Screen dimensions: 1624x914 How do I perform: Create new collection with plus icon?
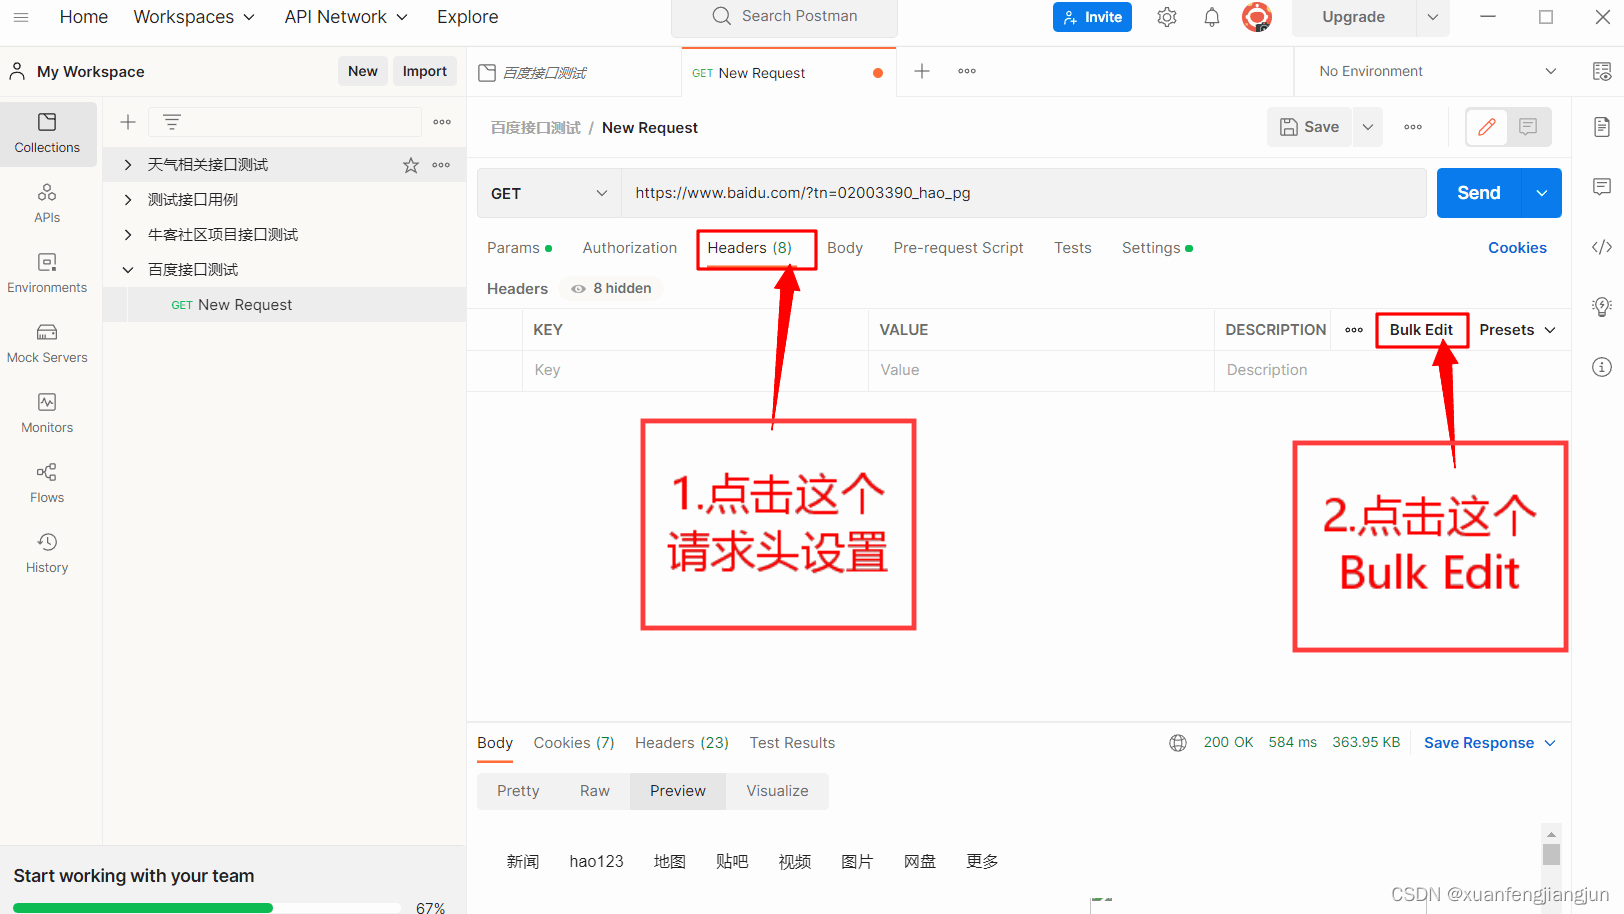pos(128,122)
